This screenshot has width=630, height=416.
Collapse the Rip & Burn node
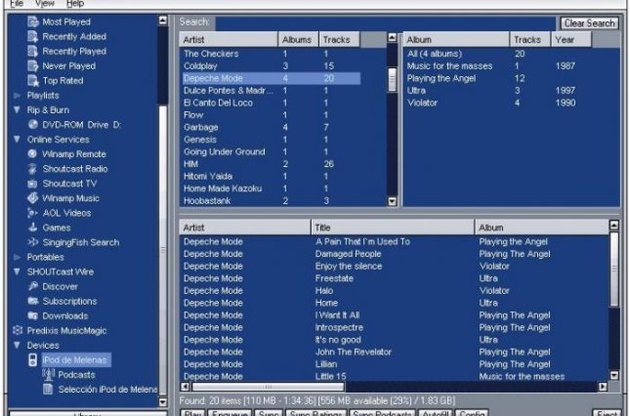pos(17,110)
